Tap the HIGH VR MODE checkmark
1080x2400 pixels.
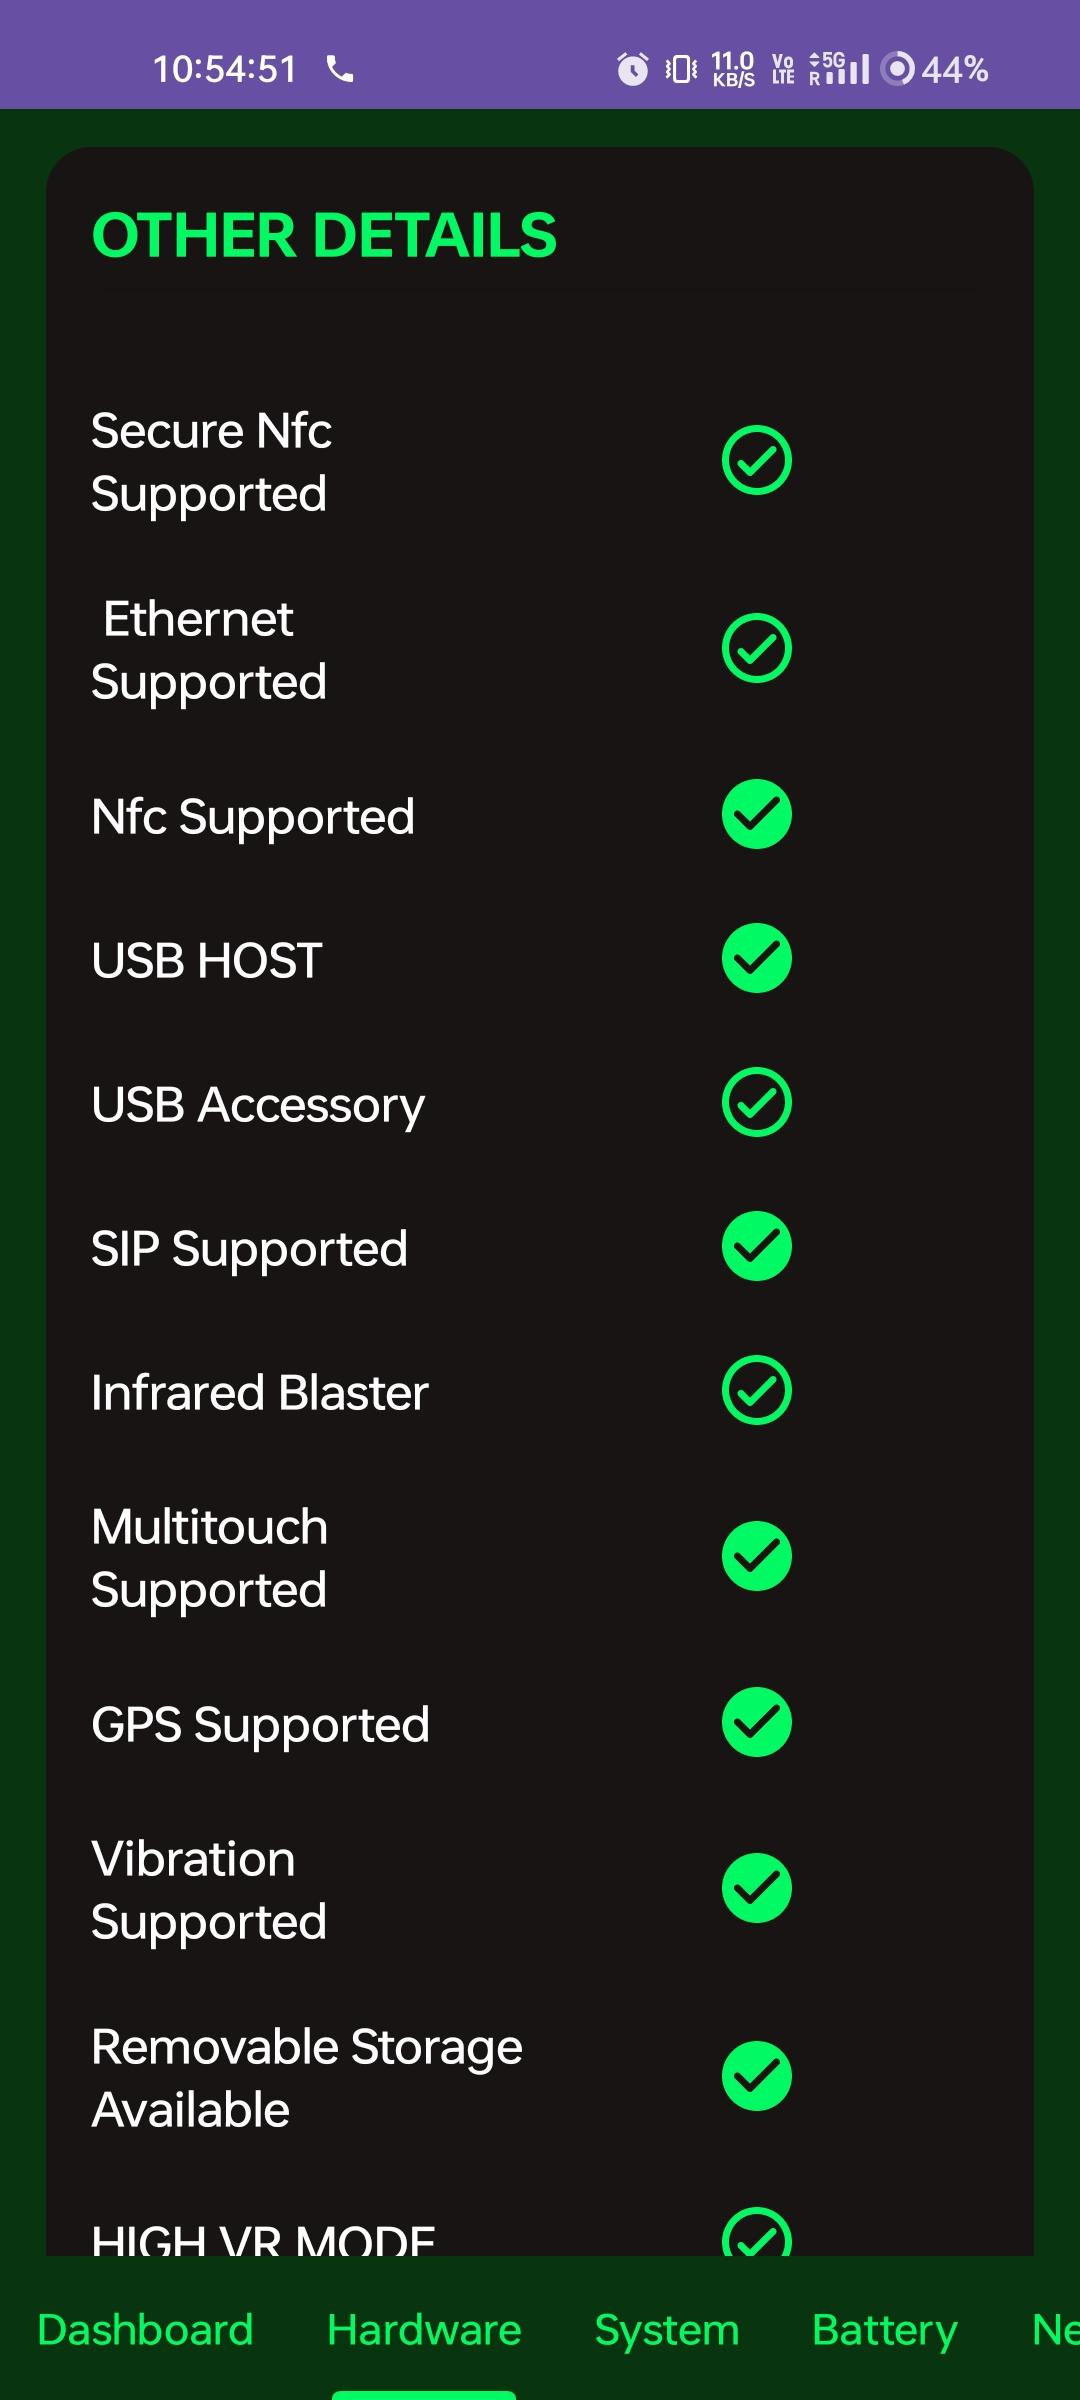pos(757,2234)
